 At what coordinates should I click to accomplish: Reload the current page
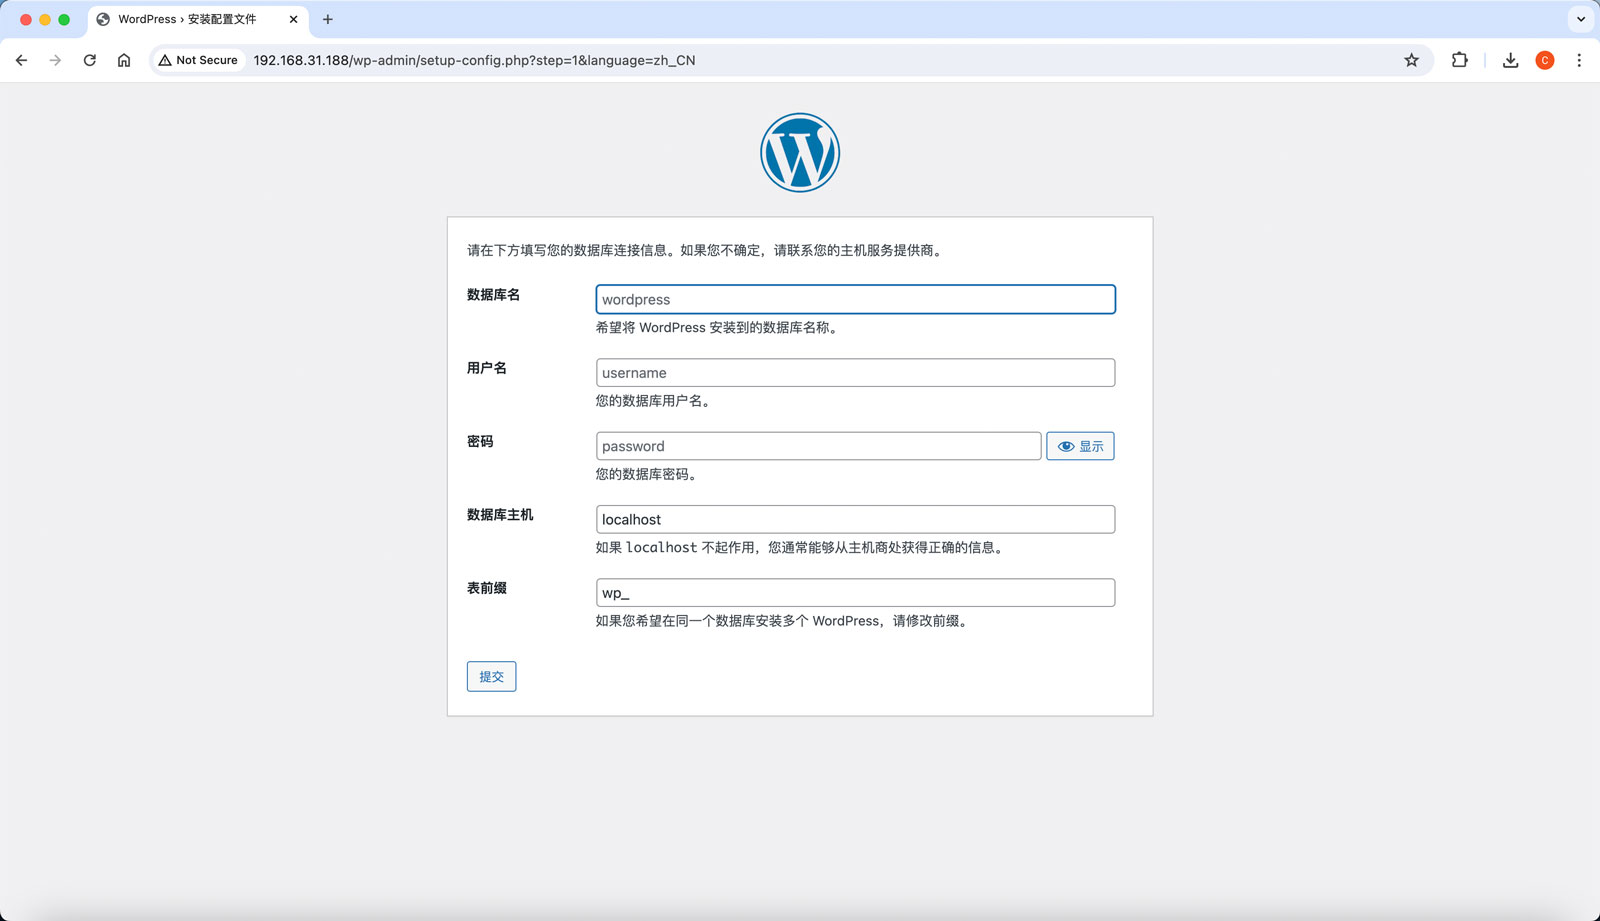click(89, 60)
